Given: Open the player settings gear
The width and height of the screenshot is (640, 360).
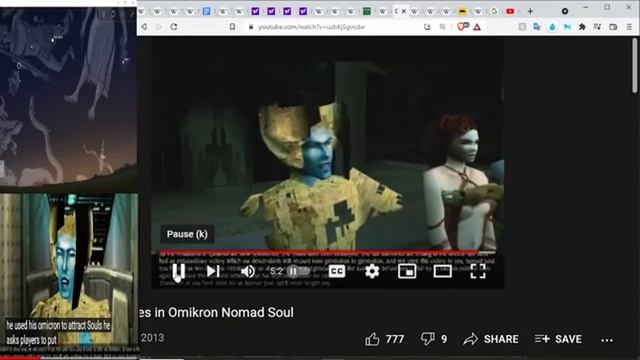Looking at the screenshot, I should [372, 271].
